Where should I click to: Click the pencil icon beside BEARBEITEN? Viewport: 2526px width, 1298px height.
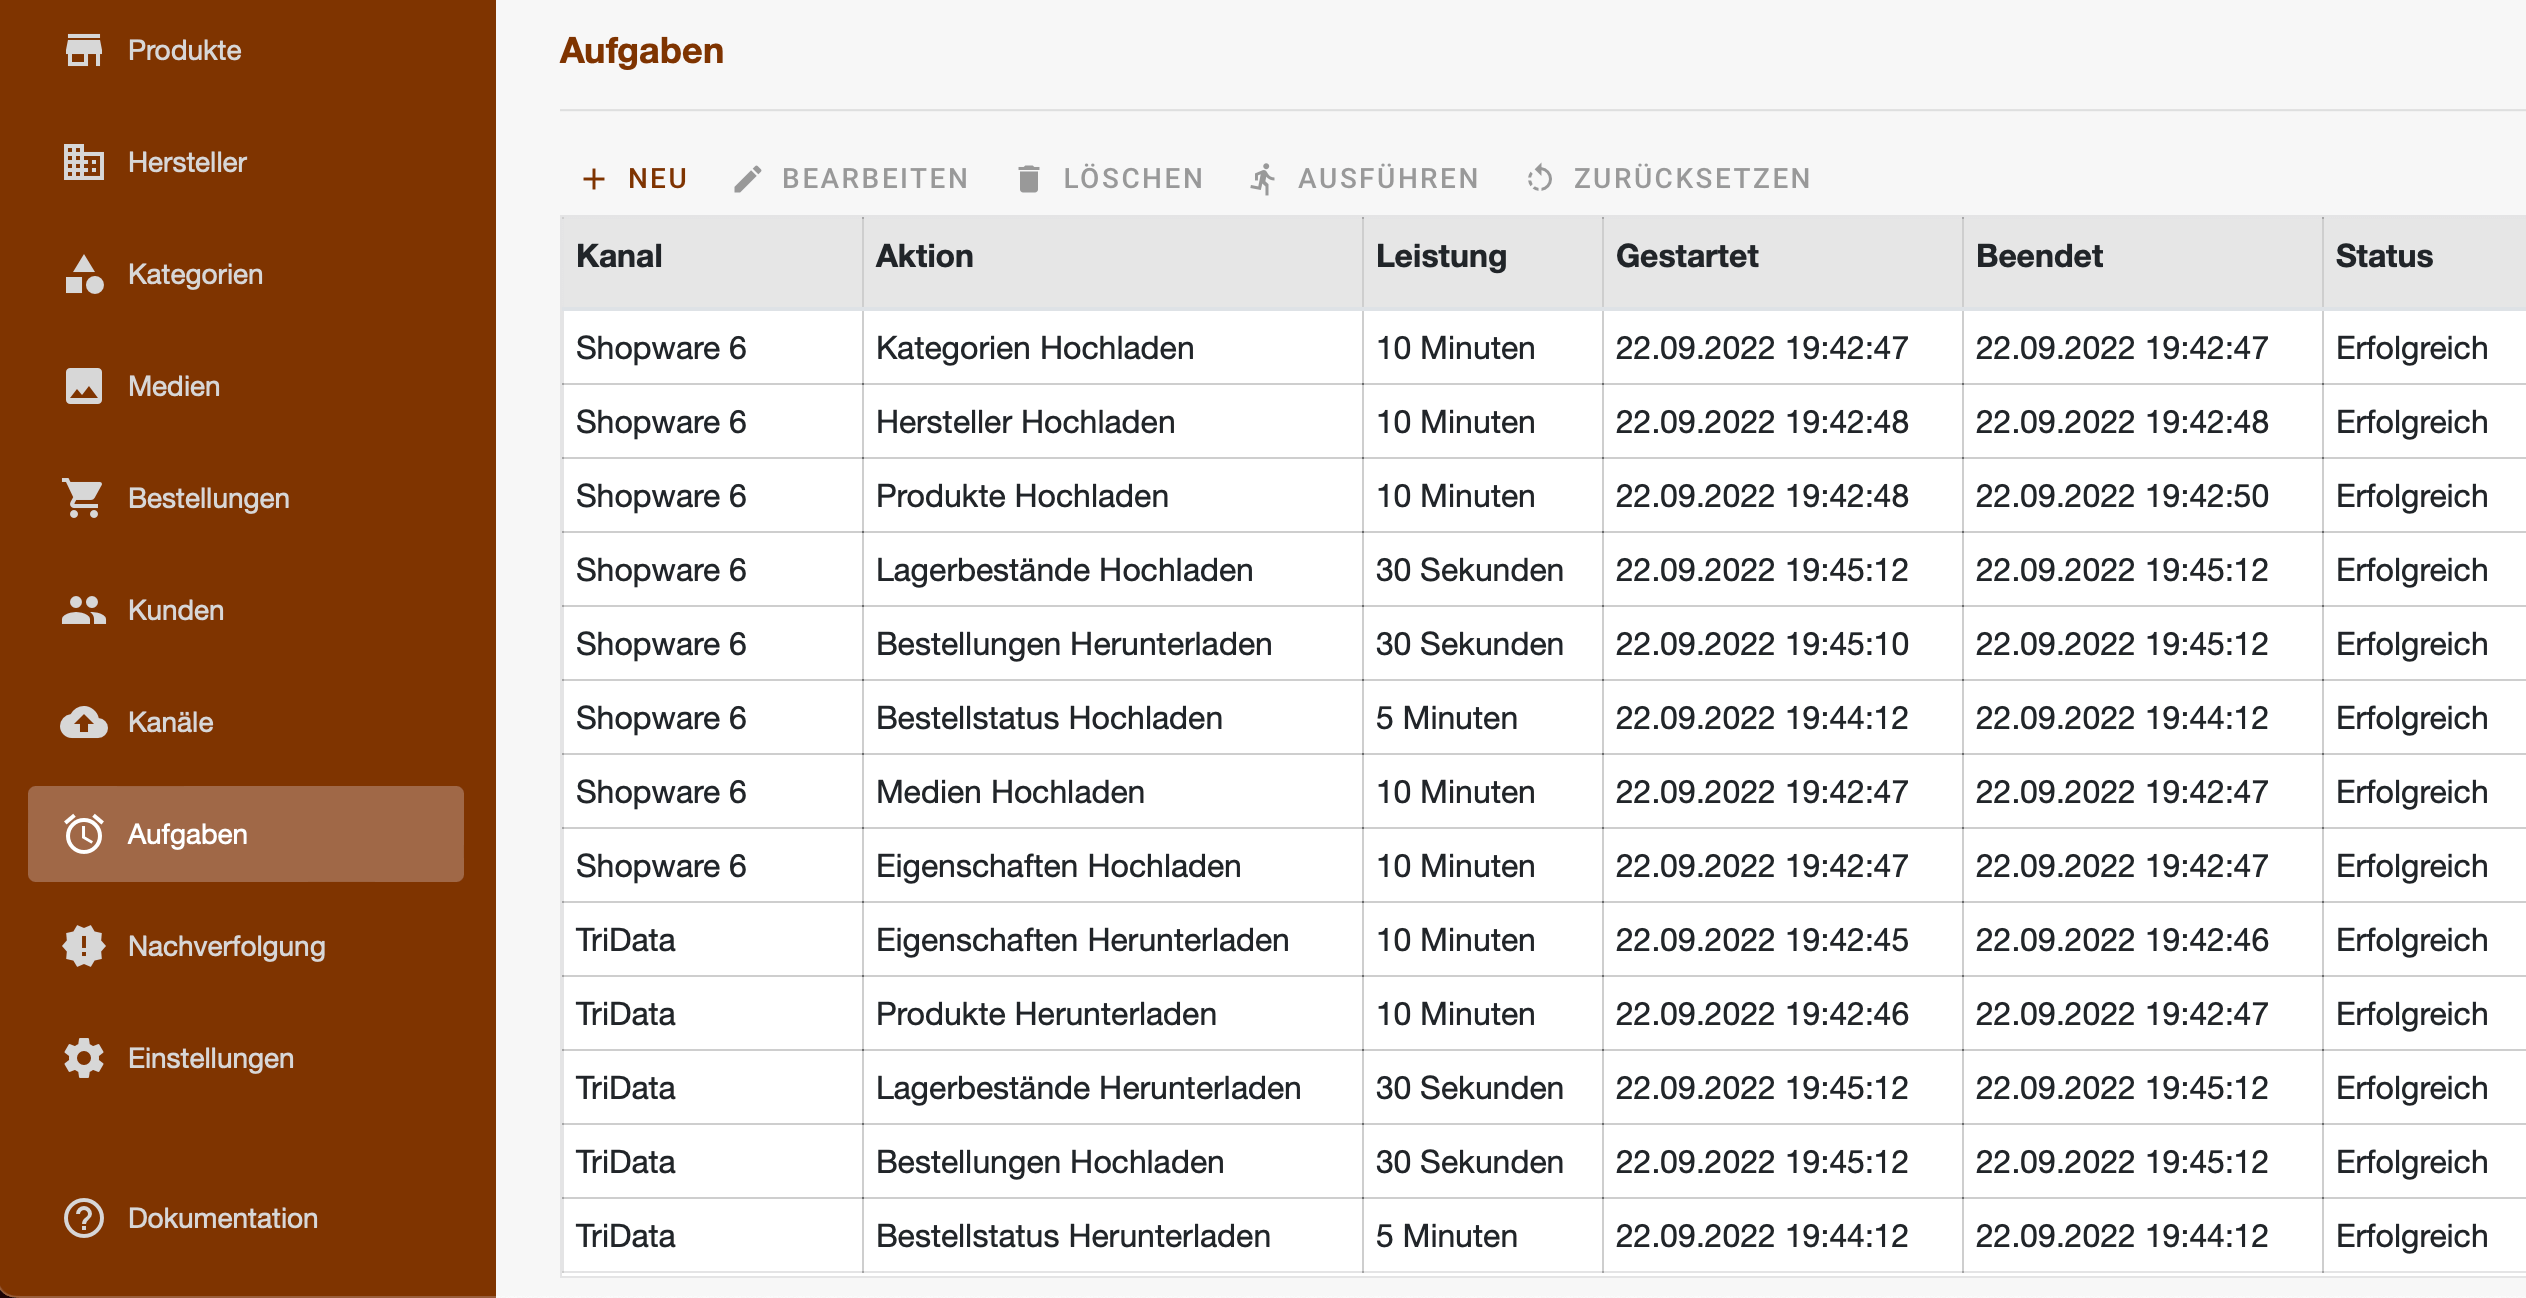(748, 179)
